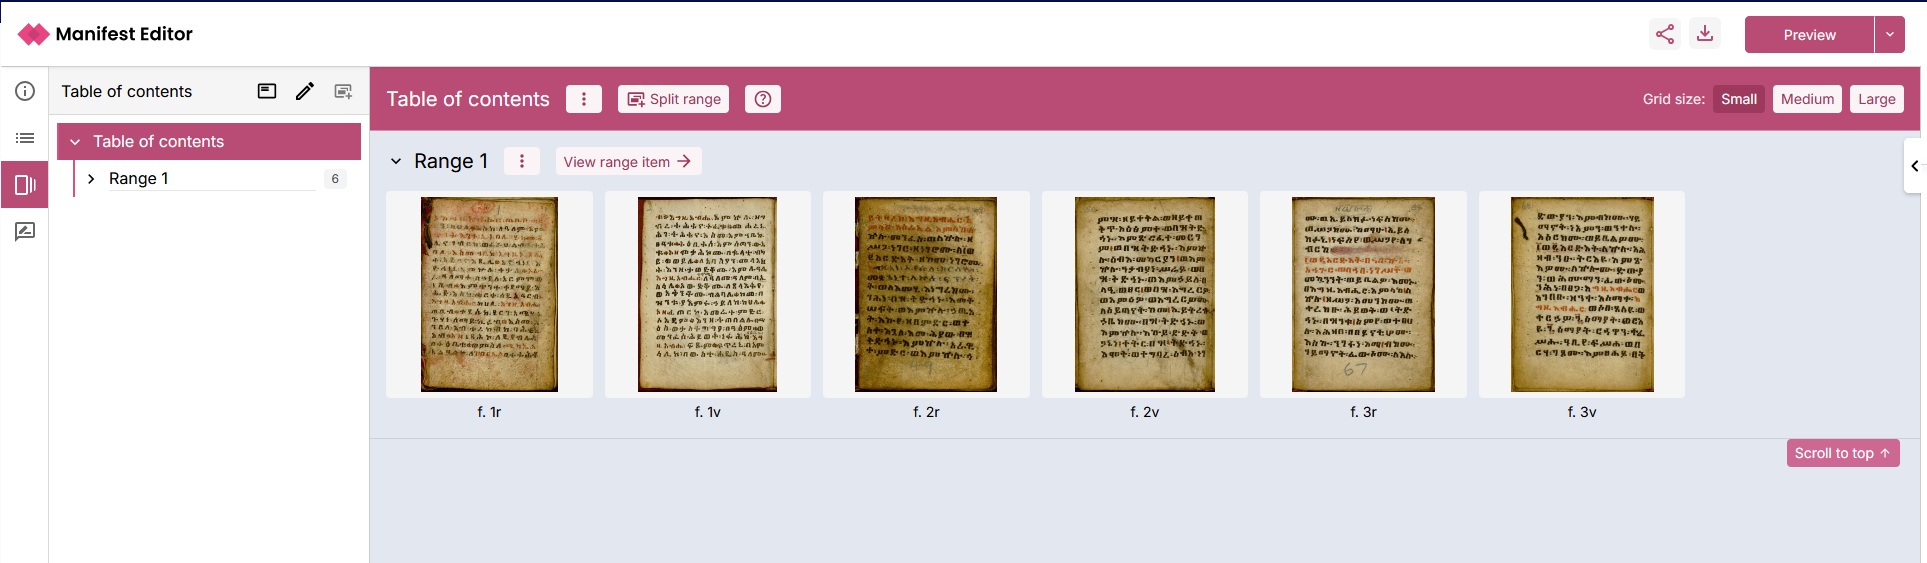Click the Scroll to top button
The height and width of the screenshot is (563, 1927).
[1842, 453]
